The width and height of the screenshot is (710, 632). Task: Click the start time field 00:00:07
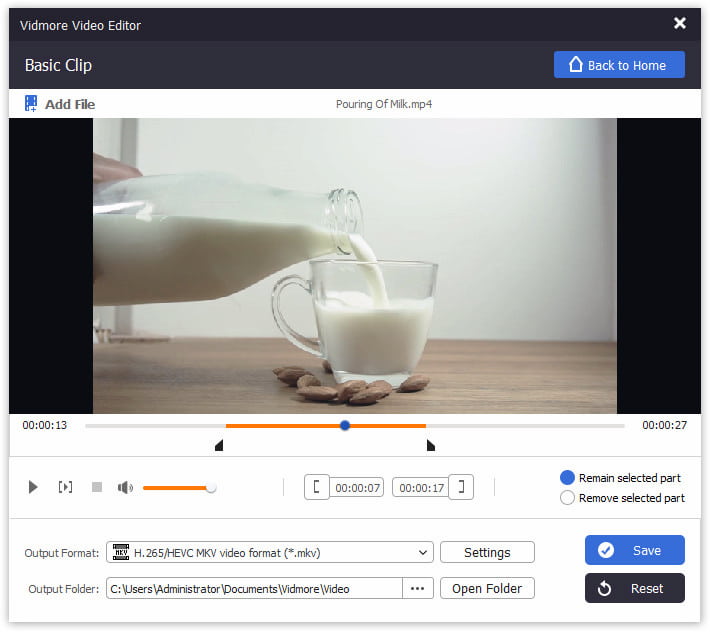coord(358,488)
